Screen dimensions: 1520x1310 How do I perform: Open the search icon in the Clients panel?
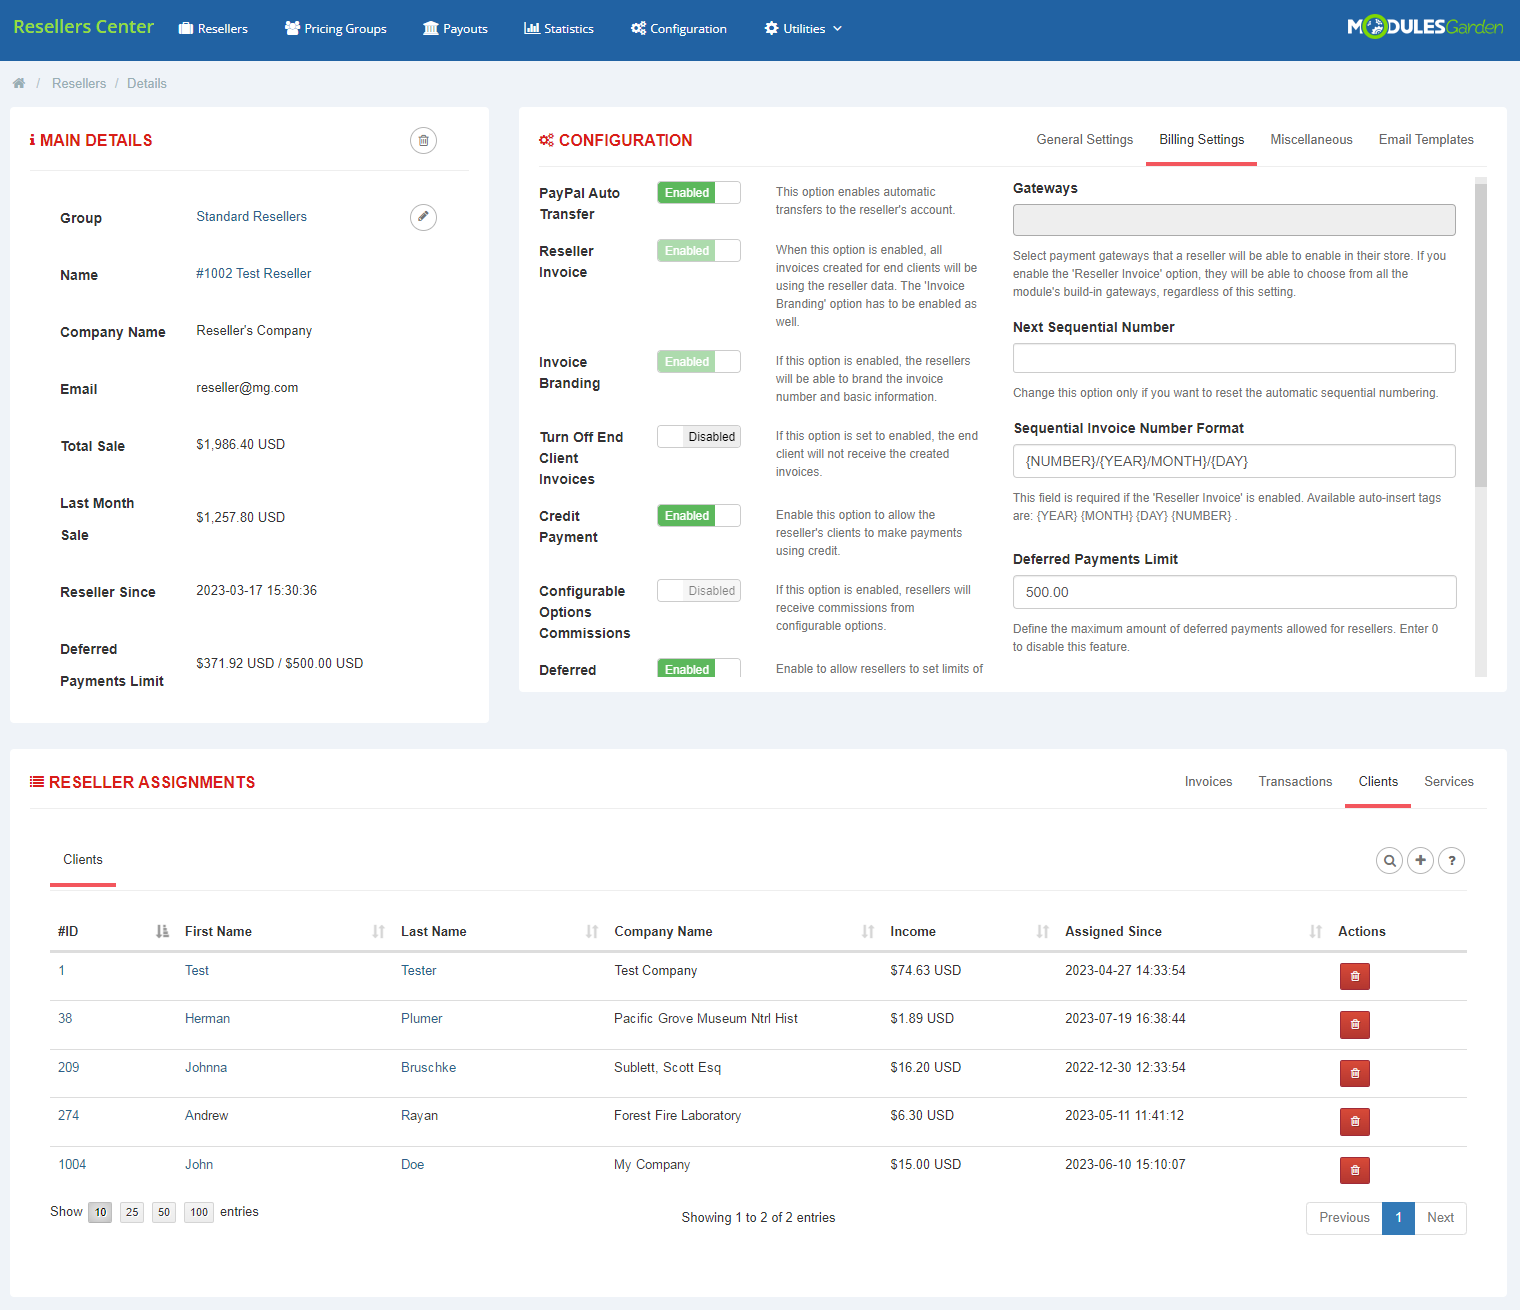(1389, 860)
